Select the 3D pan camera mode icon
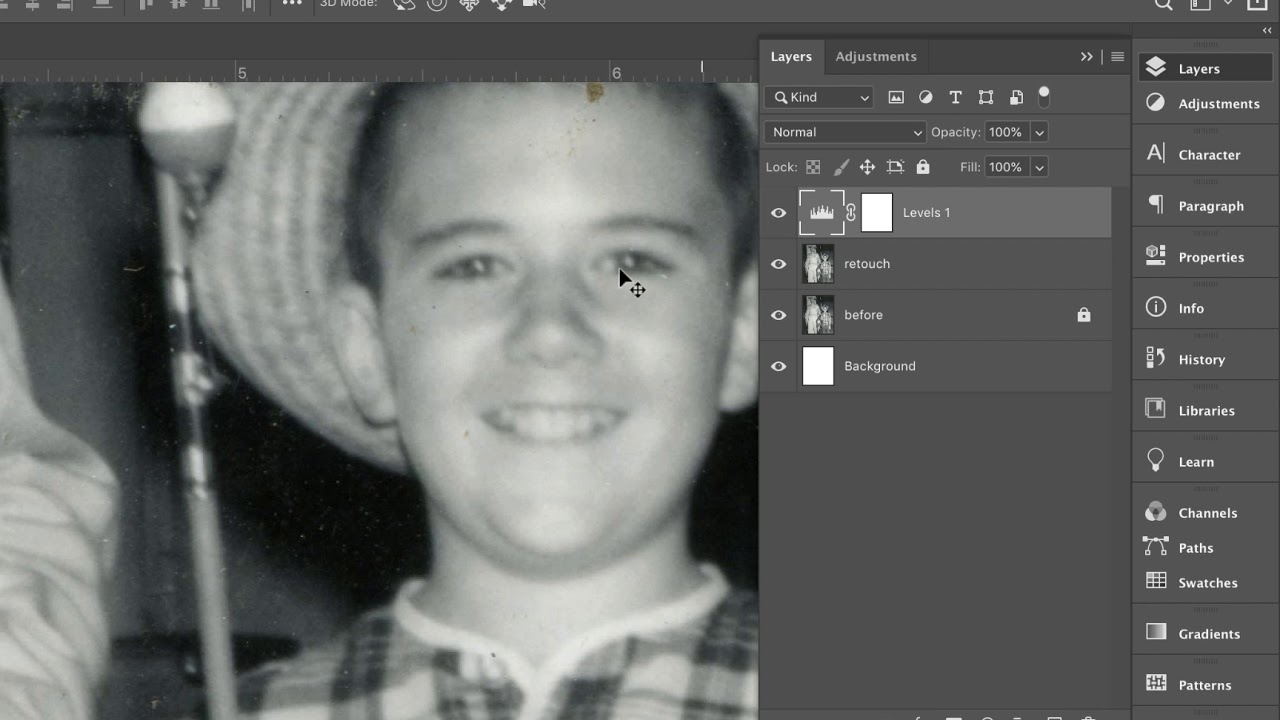 [x=469, y=4]
